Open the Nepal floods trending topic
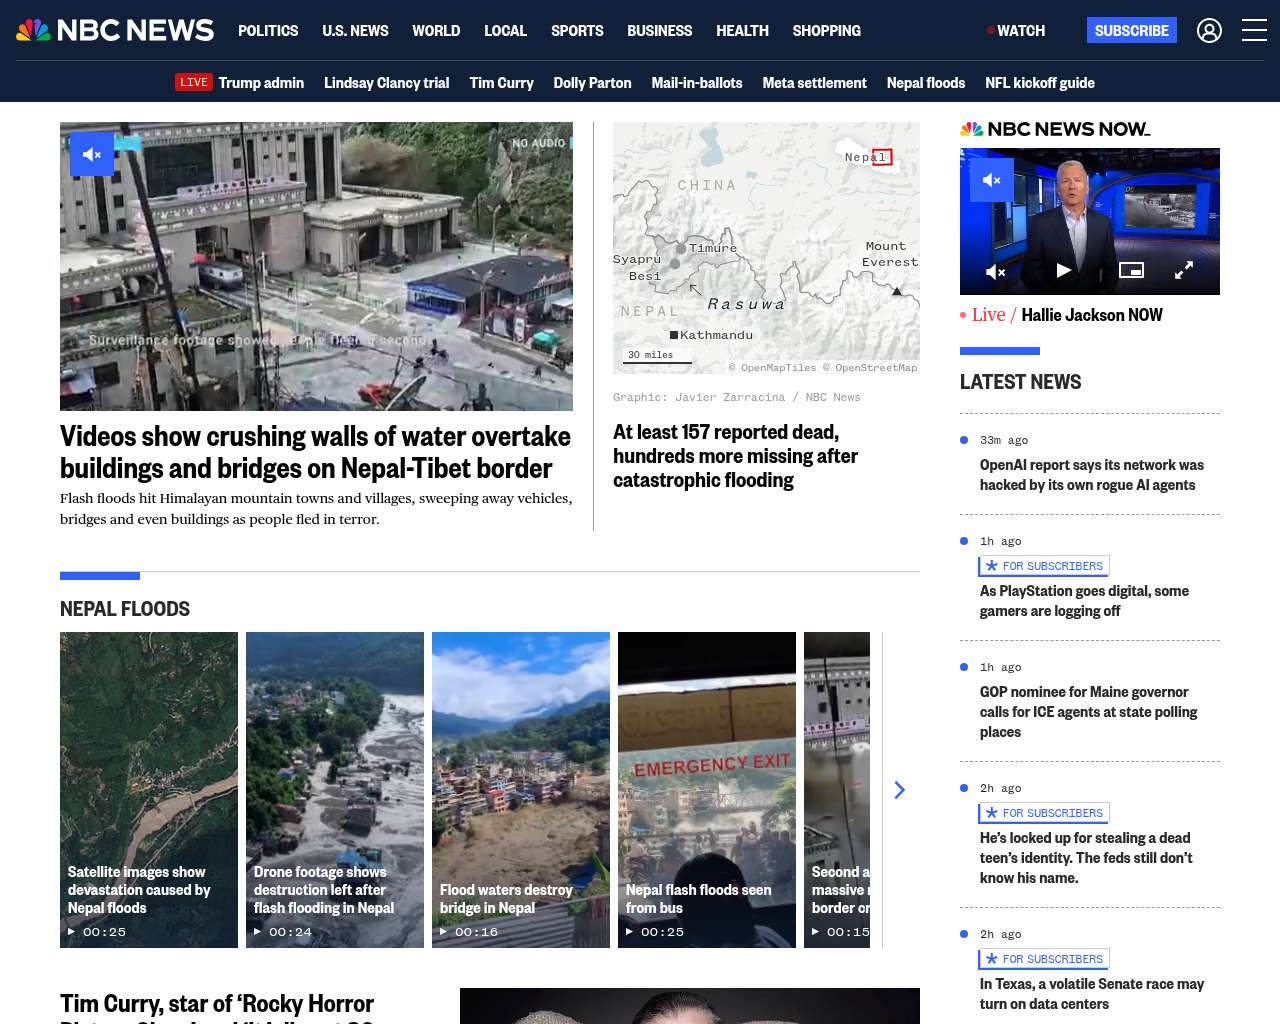 926,83
